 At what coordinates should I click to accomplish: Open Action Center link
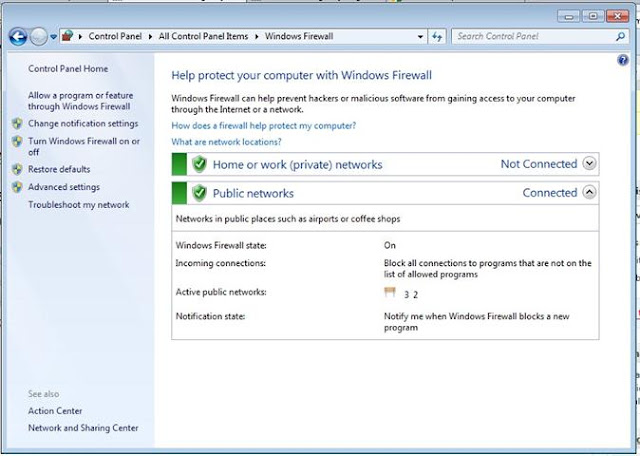[x=55, y=411]
